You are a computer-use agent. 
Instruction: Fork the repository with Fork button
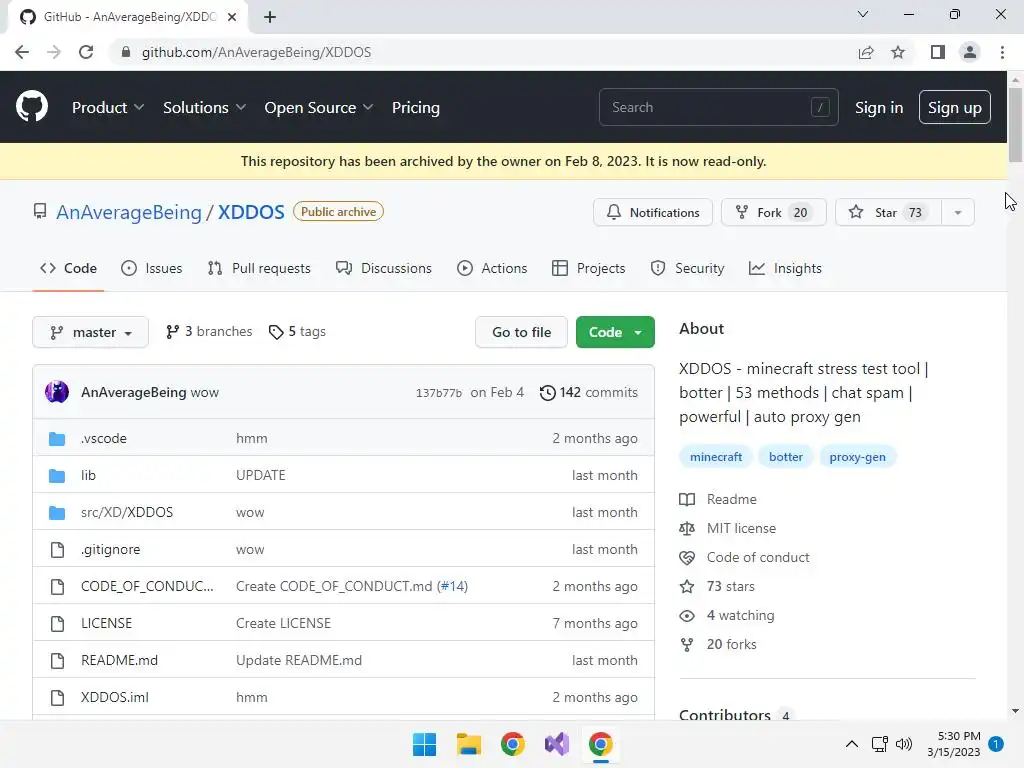pyautogui.click(x=773, y=212)
